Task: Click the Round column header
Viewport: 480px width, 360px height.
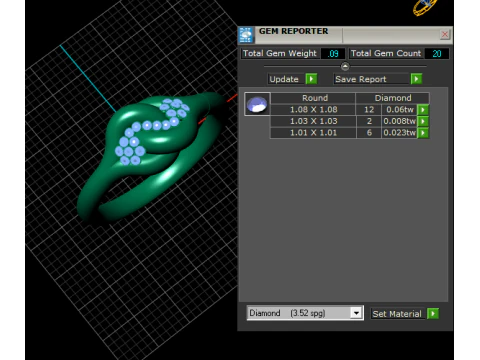Action: [x=313, y=98]
